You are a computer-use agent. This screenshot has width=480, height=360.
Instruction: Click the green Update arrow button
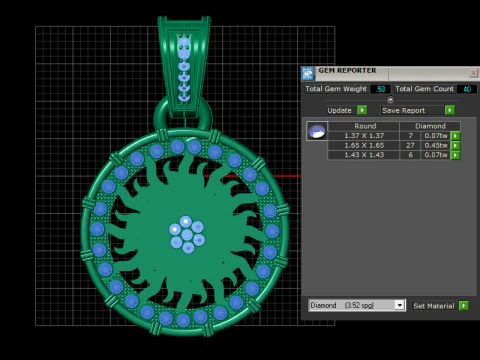pos(362,110)
